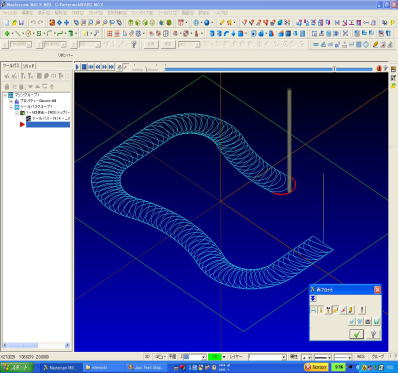The width and height of the screenshot is (398, 373).
Task: Expand the backplot dialog with double-arrow button
Action: click(313, 299)
